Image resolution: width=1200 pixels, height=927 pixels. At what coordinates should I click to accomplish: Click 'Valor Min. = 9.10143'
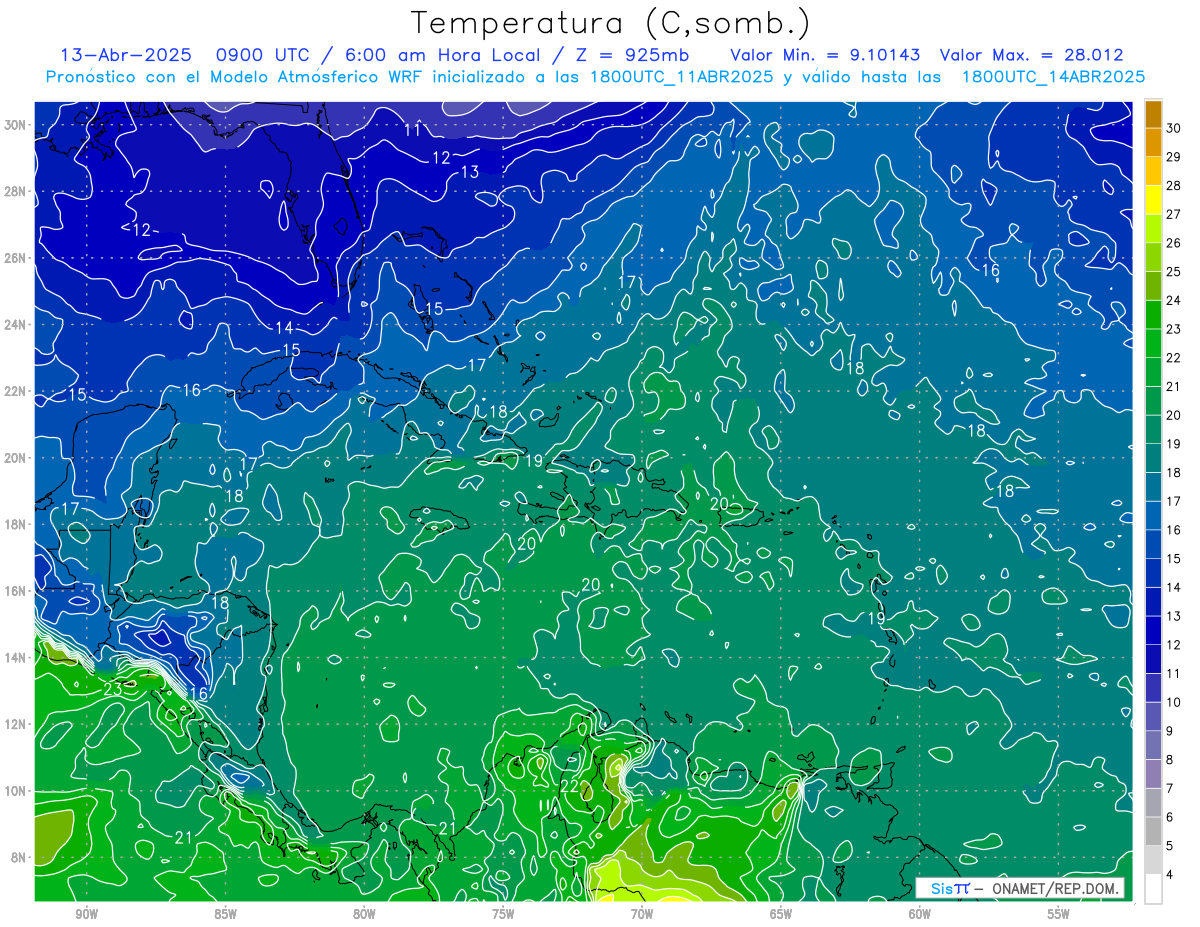826,55
